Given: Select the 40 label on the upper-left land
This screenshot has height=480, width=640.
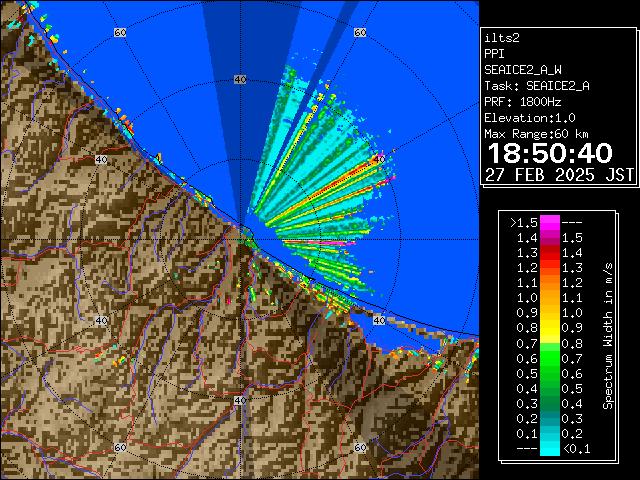Looking at the screenshot, I should (x=101, y=160).
